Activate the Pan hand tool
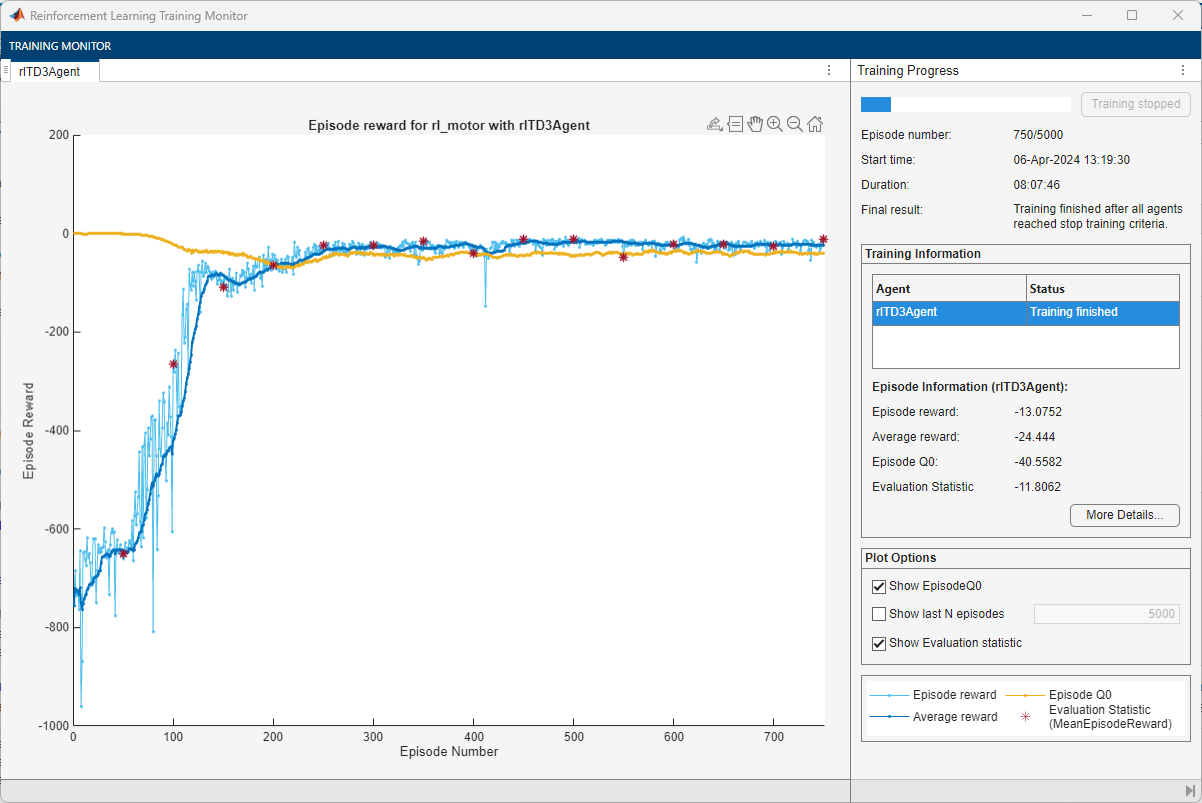Image resolution: width=1202 pixels, height=803 pixels. 755,124
